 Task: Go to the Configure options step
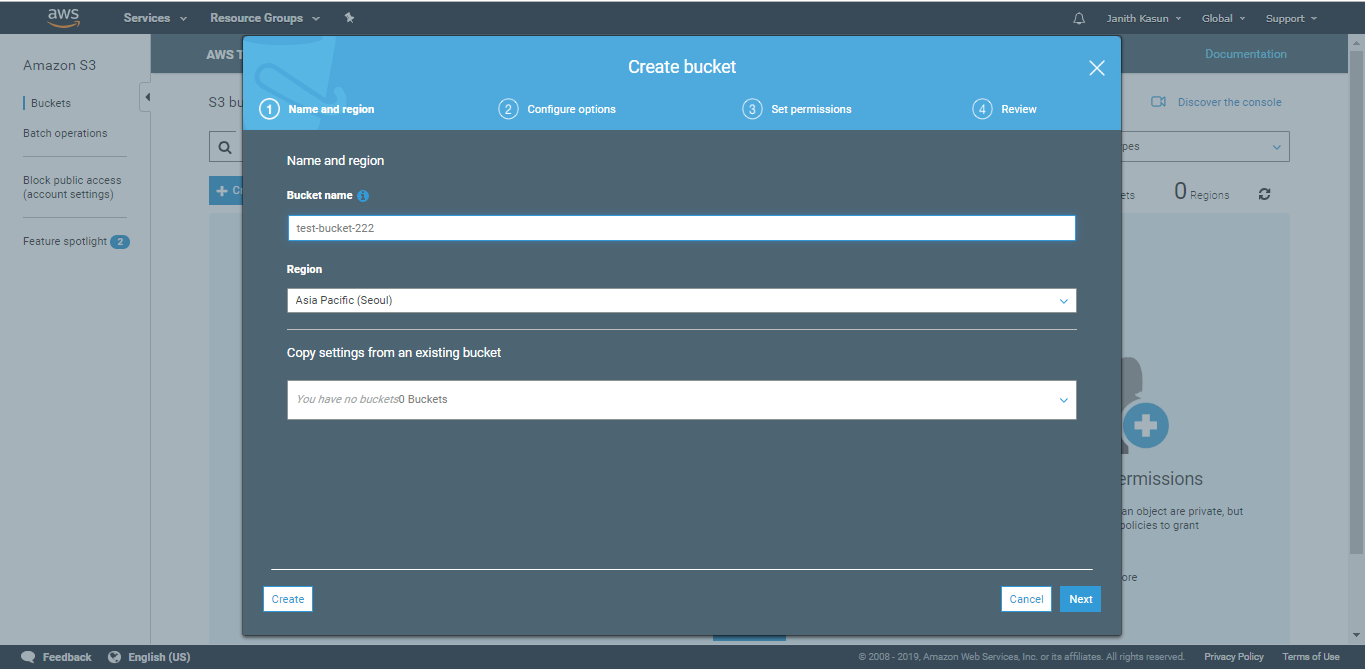(571, 109)
